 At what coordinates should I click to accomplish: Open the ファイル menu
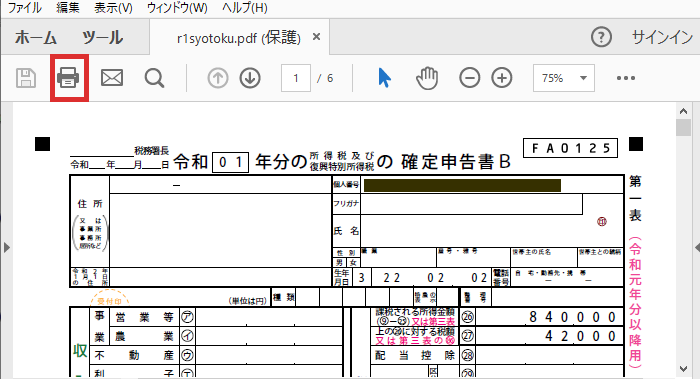pos(25,8)
